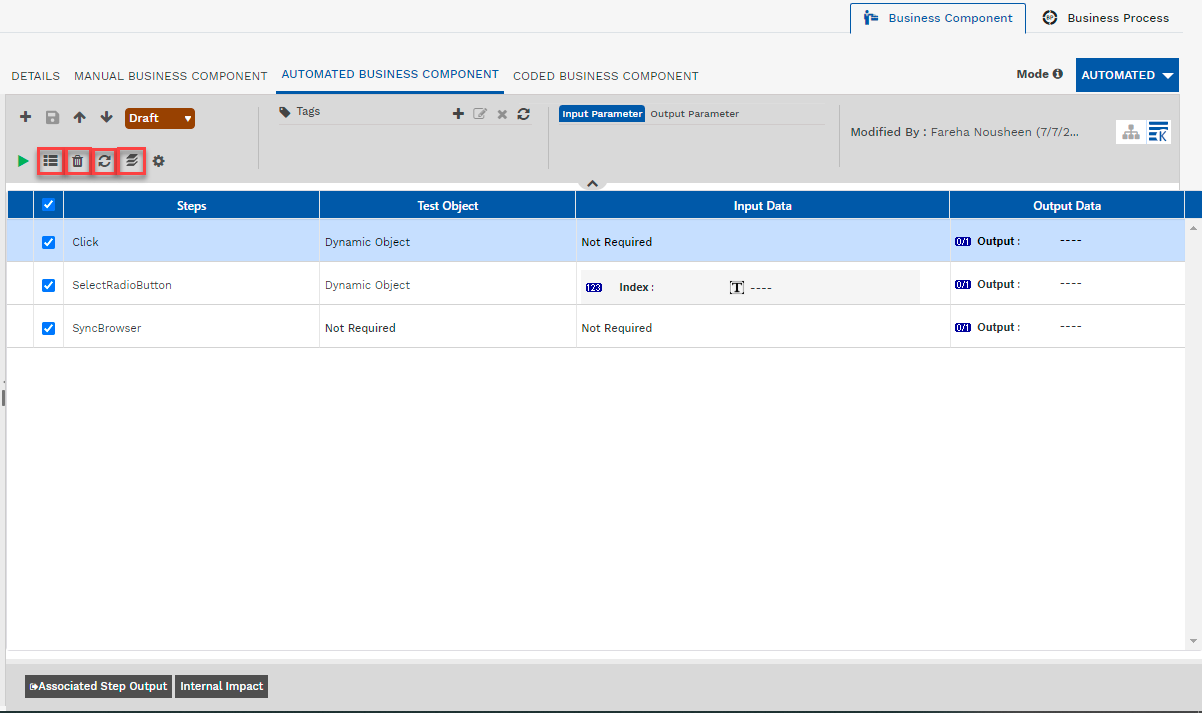Click the step list view icon

point(51,161)
